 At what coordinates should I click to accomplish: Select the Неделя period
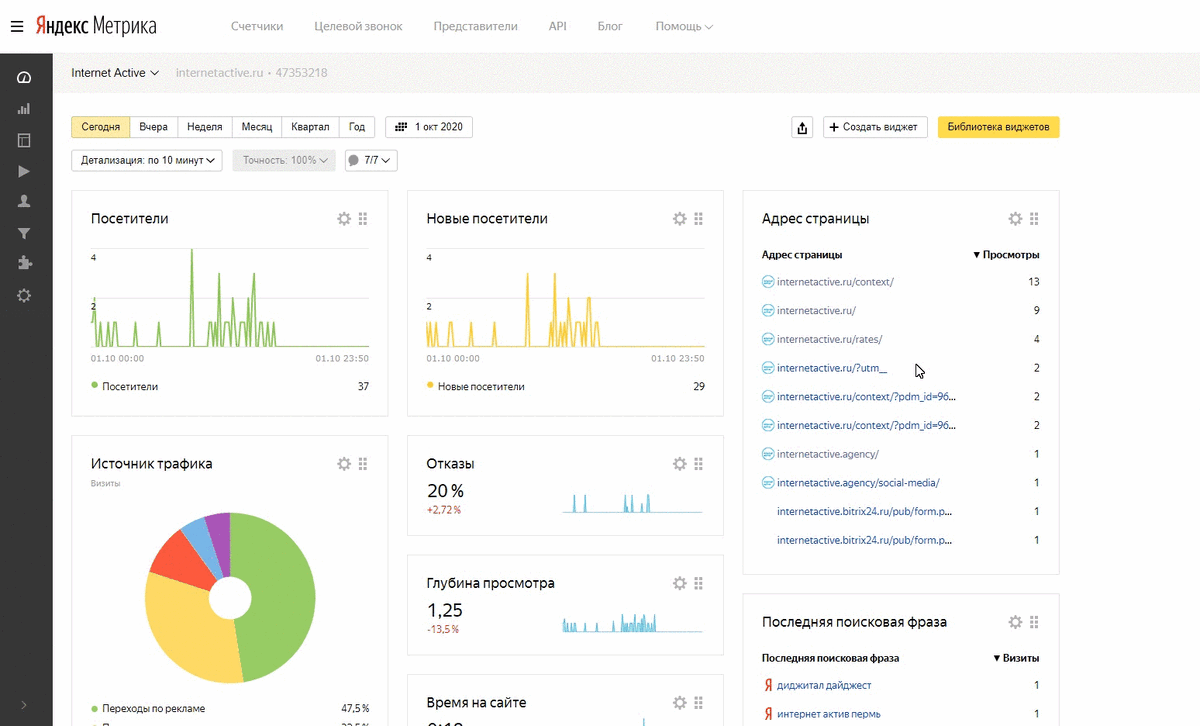tap(205, 127)
